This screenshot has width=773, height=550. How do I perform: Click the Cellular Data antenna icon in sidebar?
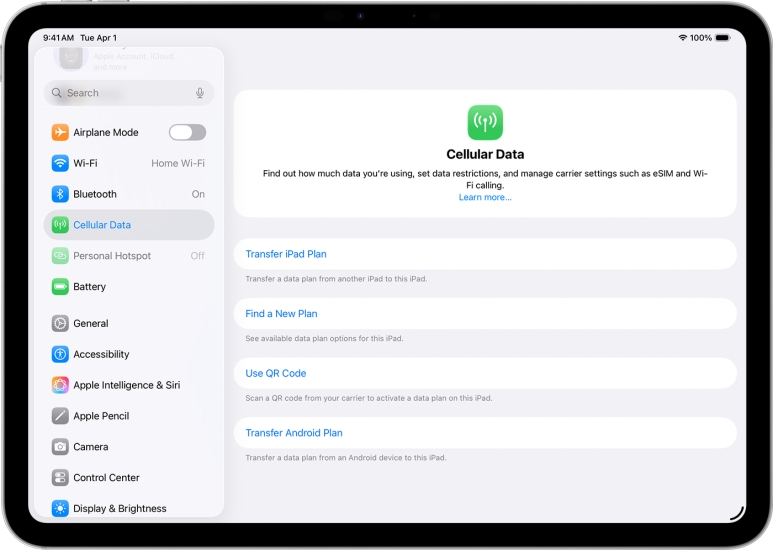(x=60, y=225)
